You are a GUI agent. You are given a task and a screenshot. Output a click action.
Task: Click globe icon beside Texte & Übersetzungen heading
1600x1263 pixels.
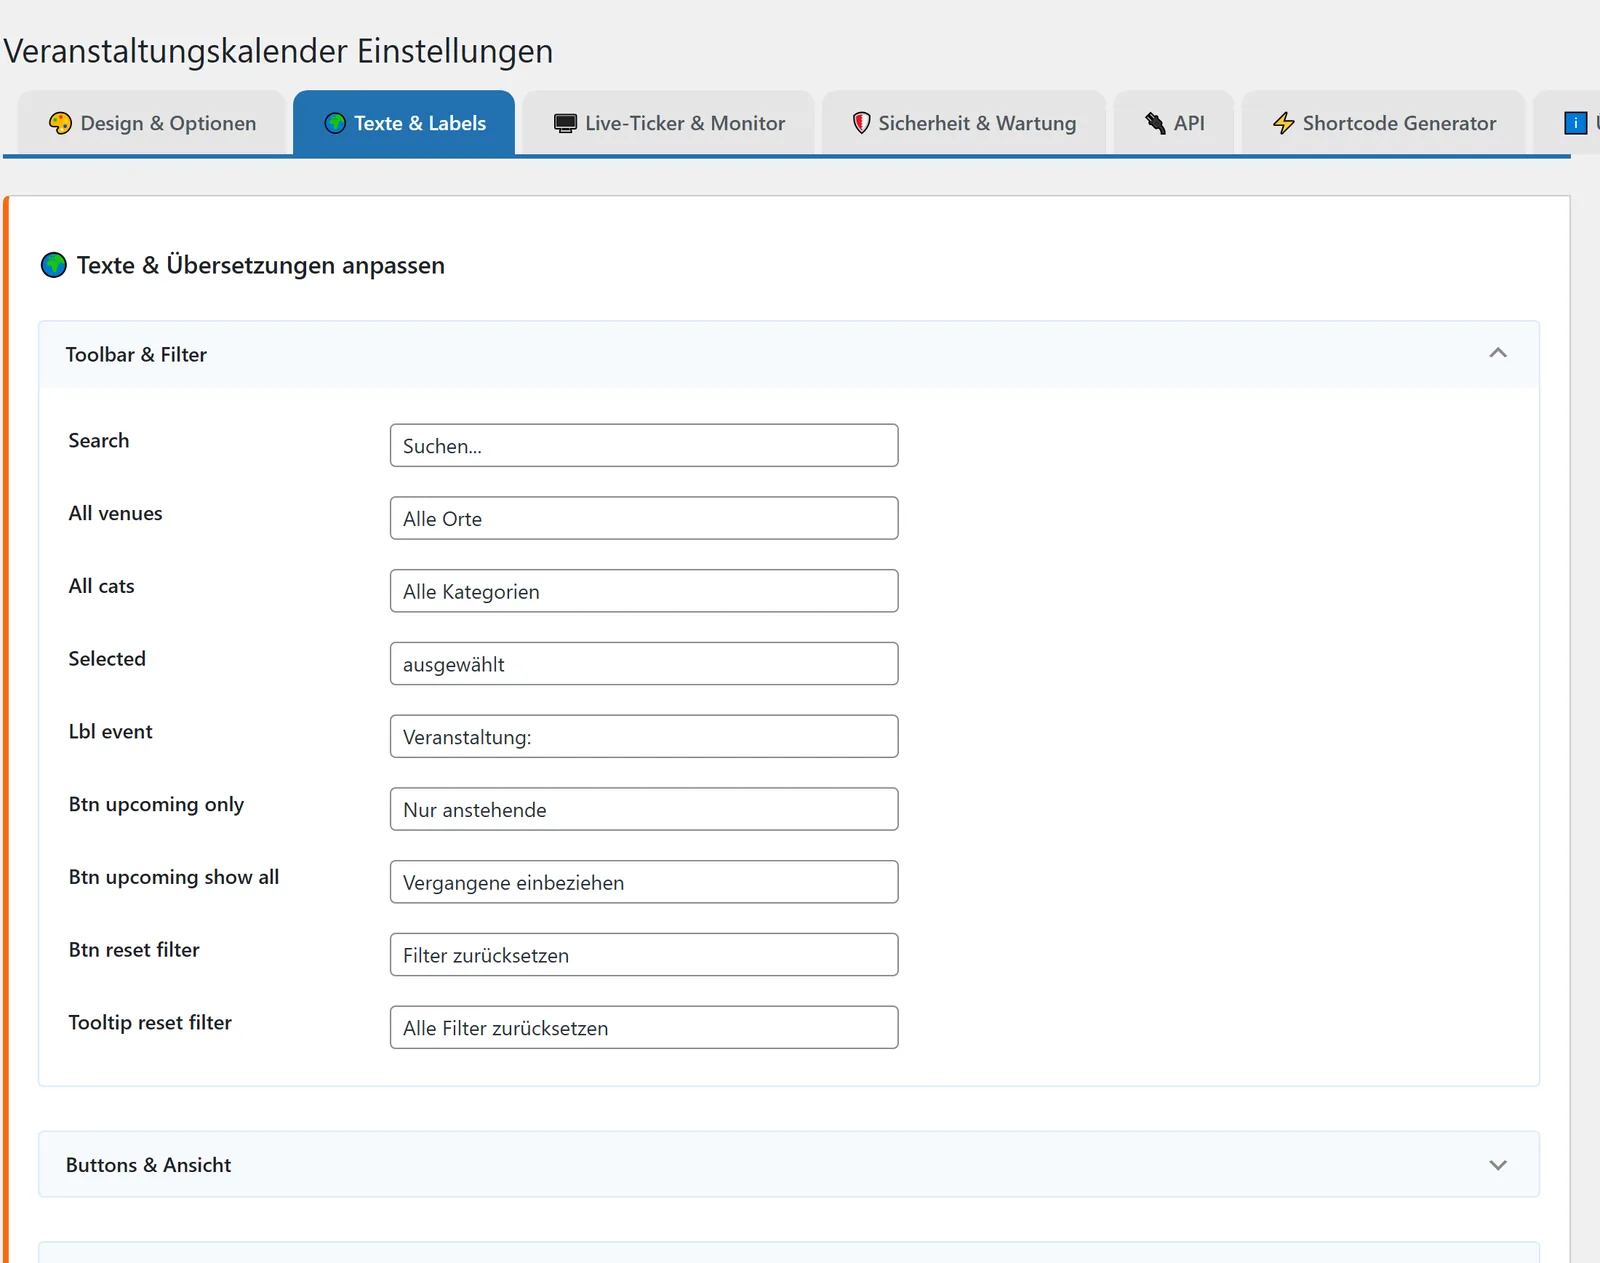(54, 265)
